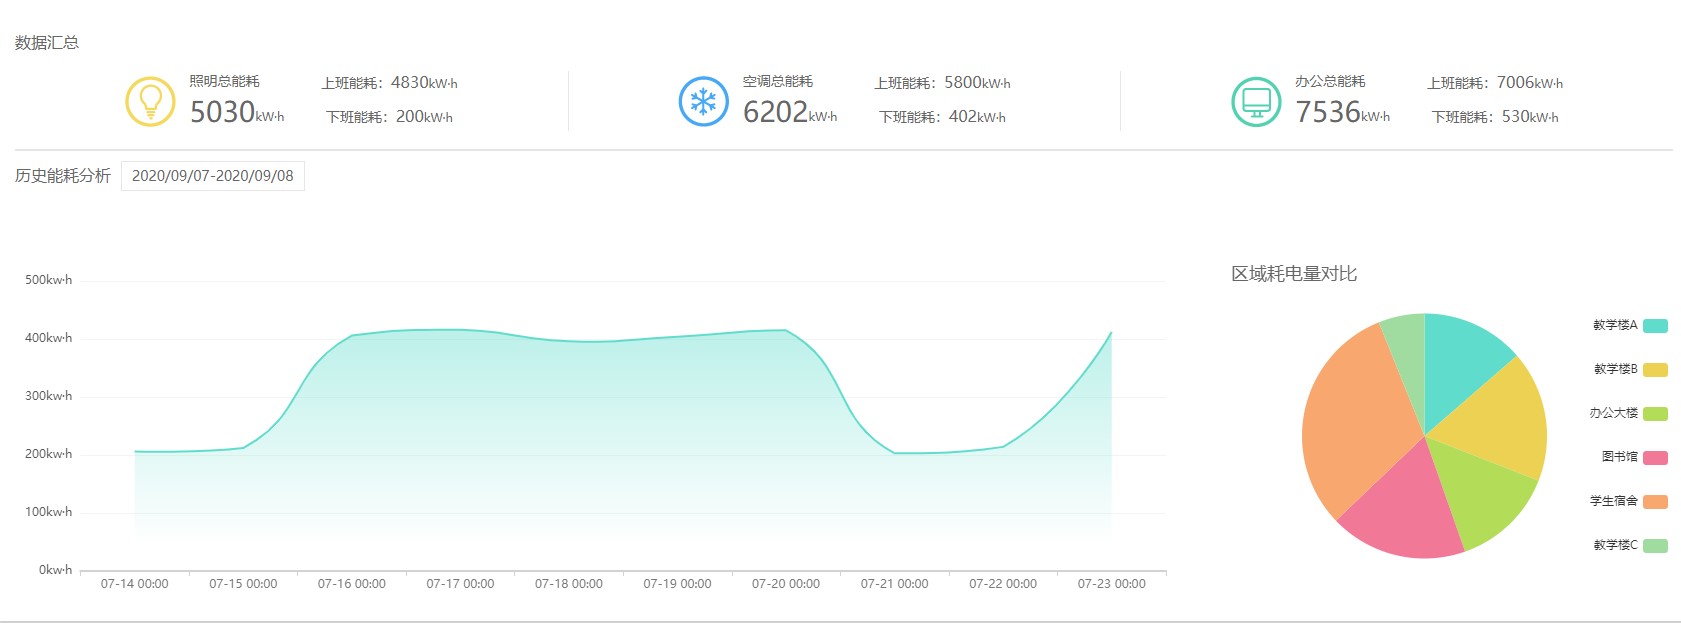Click the orange 学生宿舍 legend swatch
The height and width of the screenshot is (623, 1681).
(x=1655, y=502)
